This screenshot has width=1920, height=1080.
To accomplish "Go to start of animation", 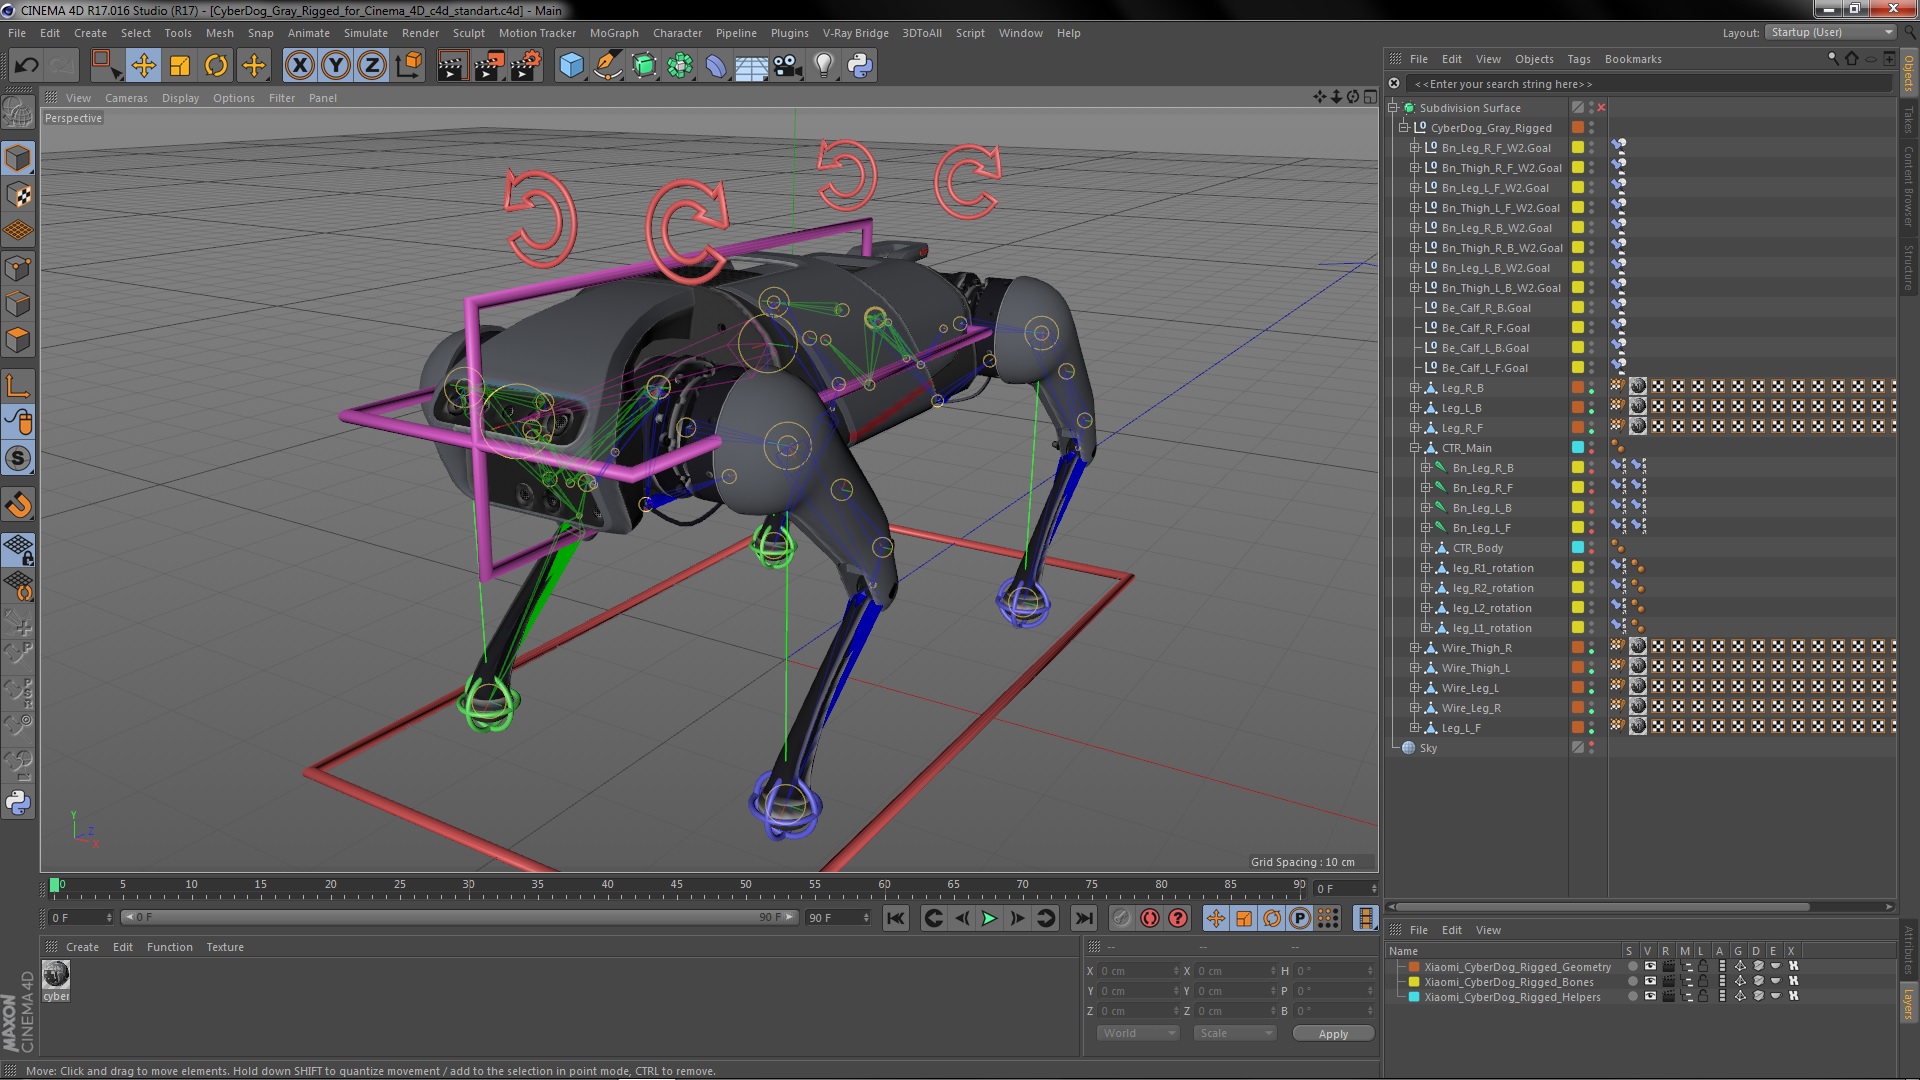I will click(896, 918).
